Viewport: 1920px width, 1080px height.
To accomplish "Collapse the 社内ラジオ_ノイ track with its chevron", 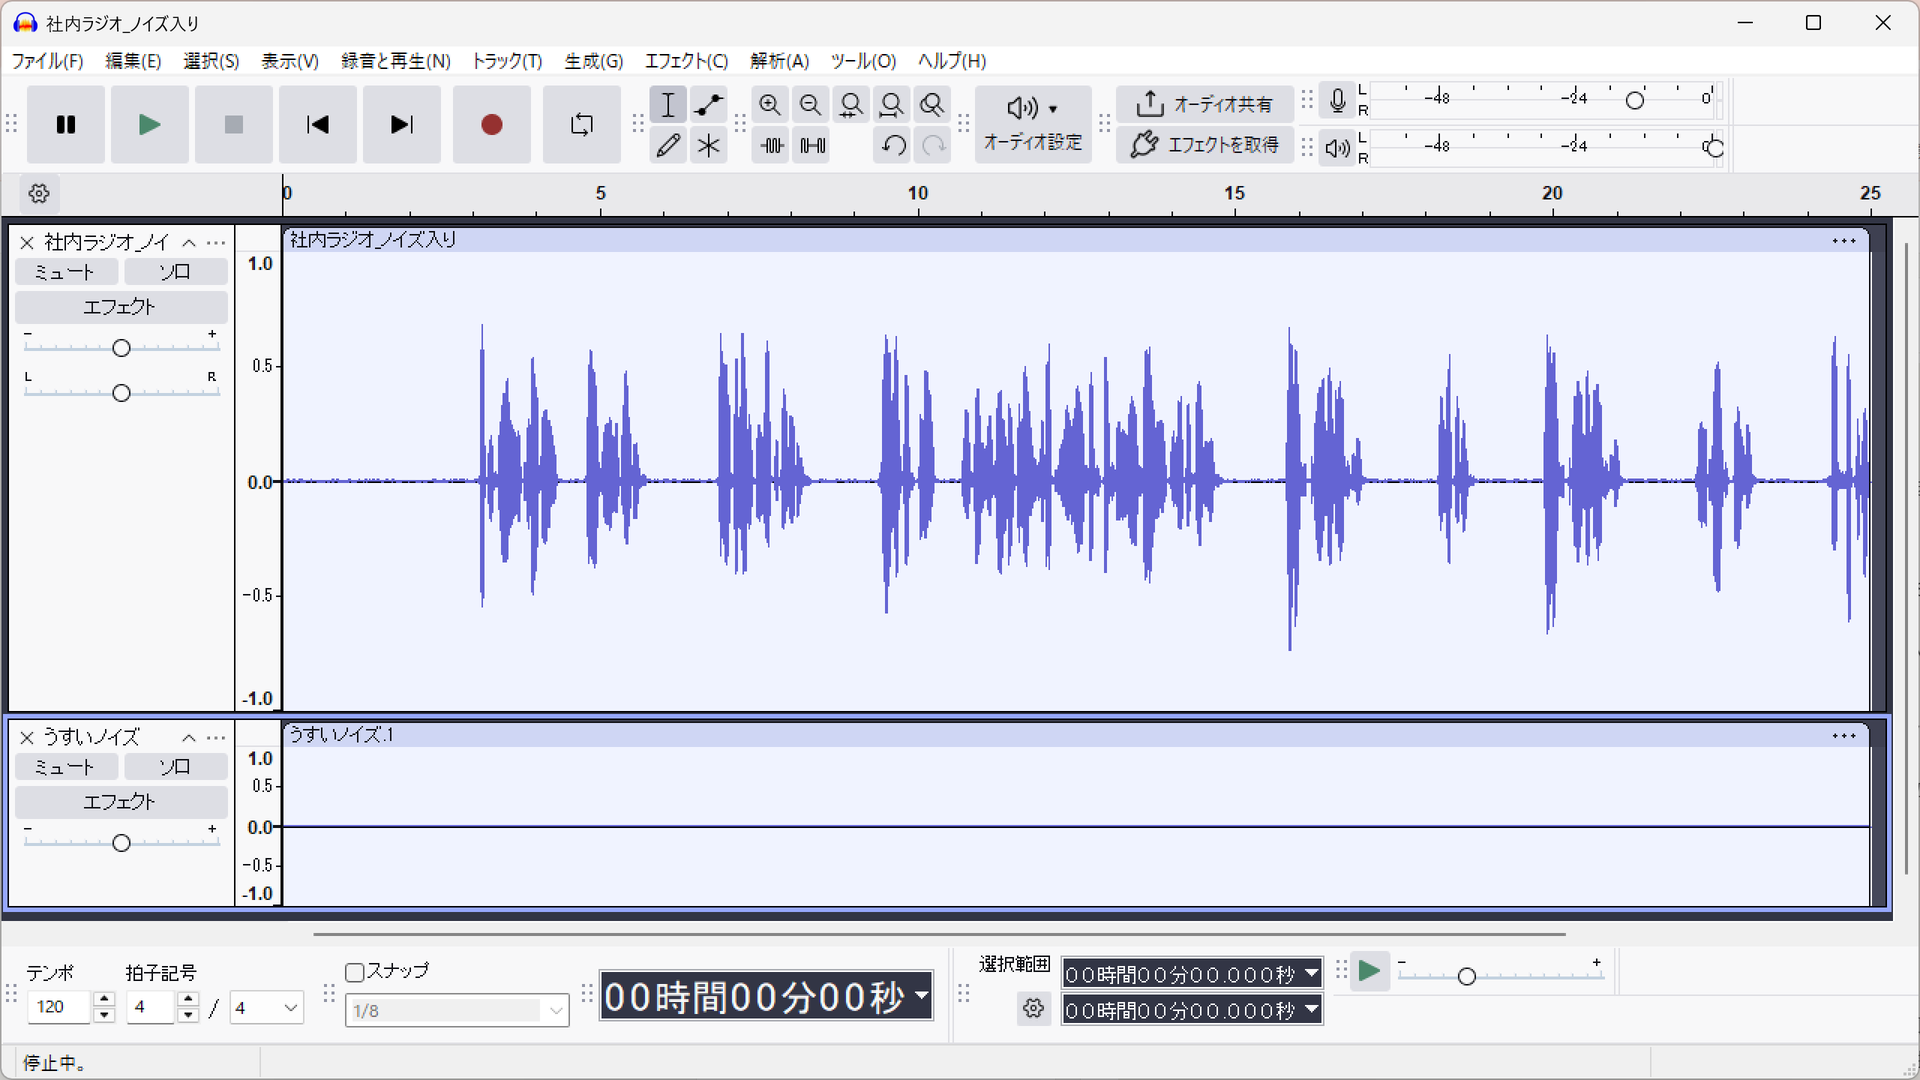I will (189, 243).
